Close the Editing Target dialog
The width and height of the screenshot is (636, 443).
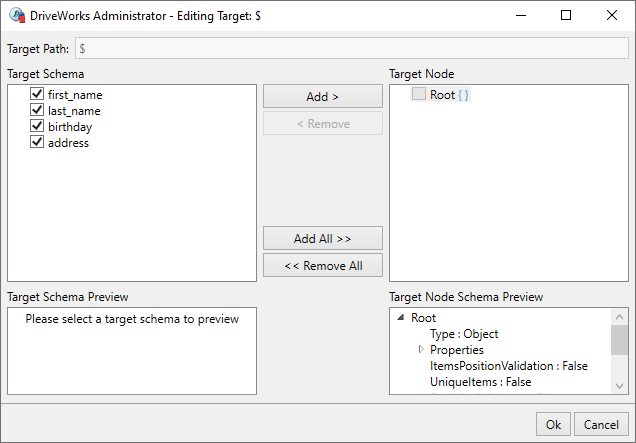coord(612,15)
